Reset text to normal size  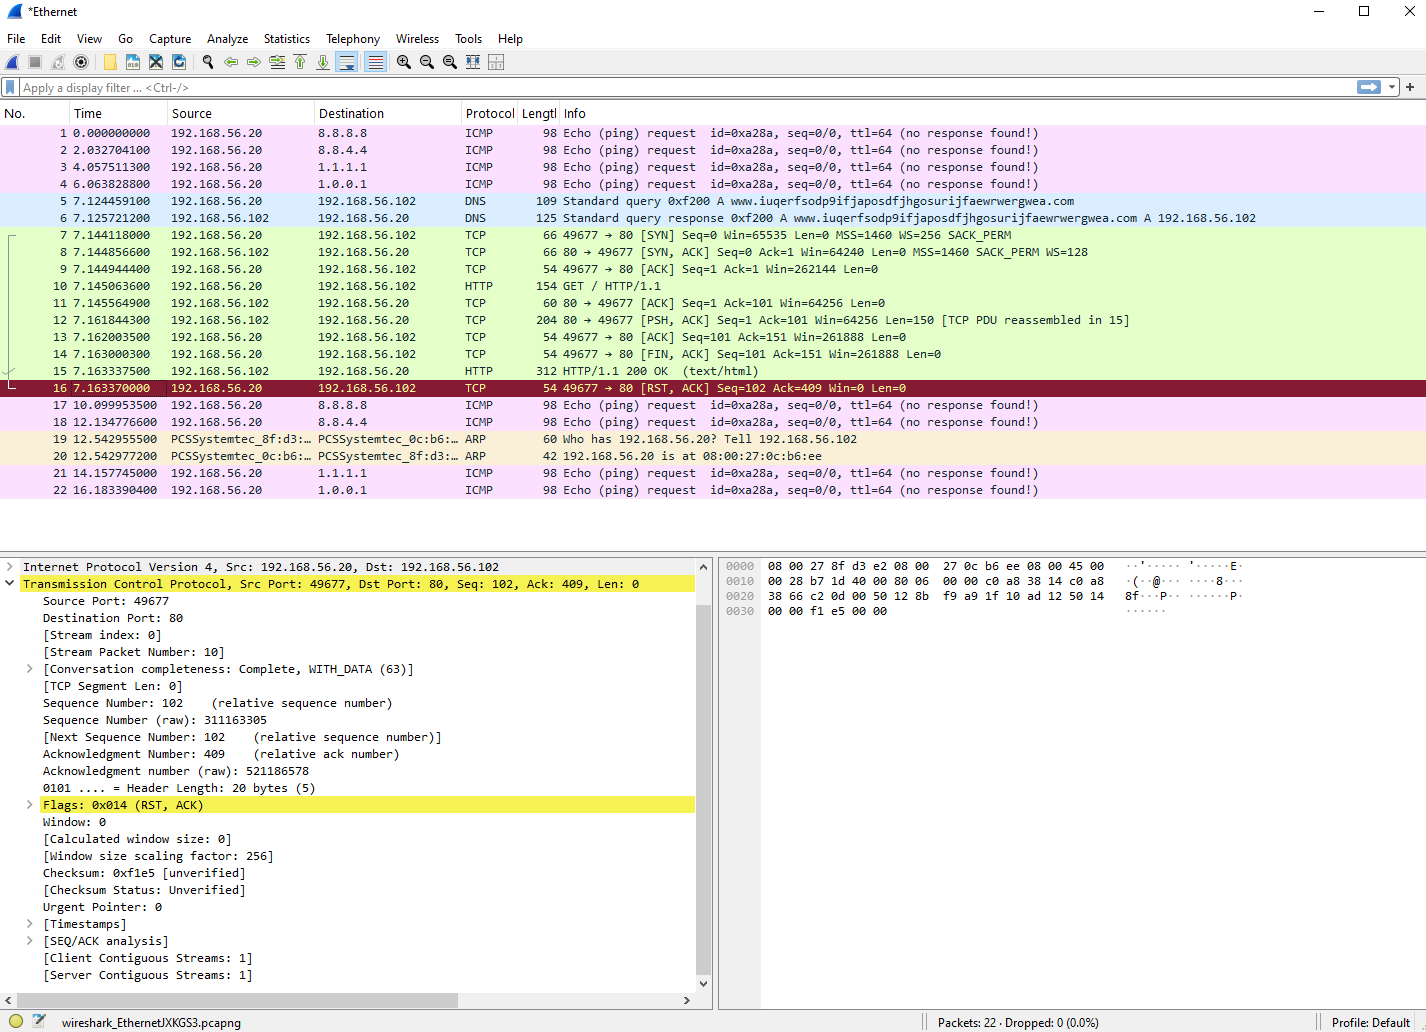(x=450, y=62)
